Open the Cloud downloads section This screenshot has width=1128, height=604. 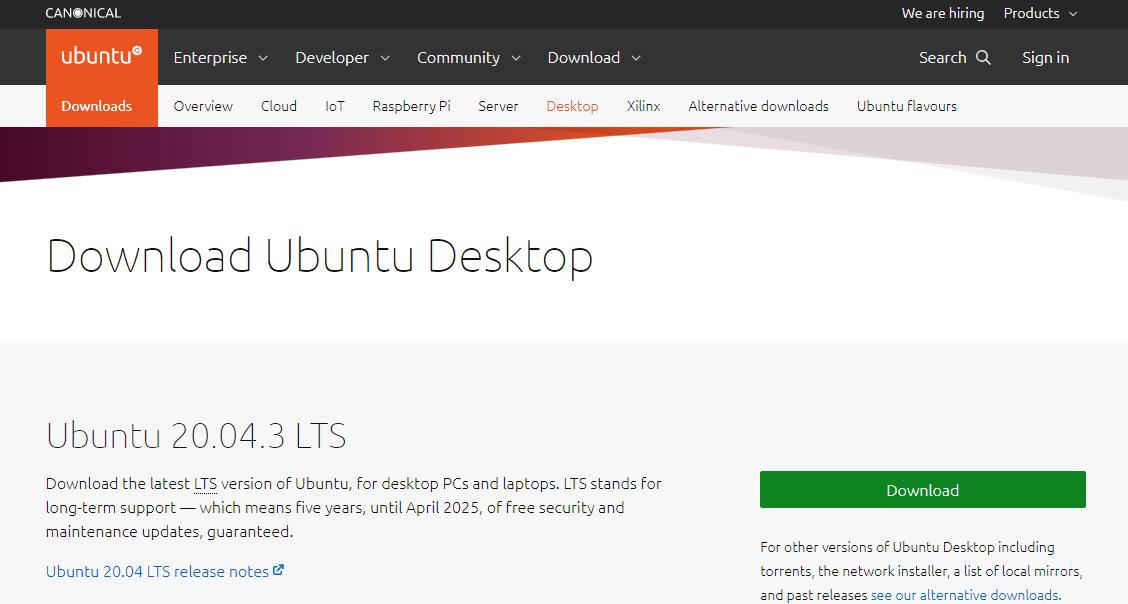point(278,105)
